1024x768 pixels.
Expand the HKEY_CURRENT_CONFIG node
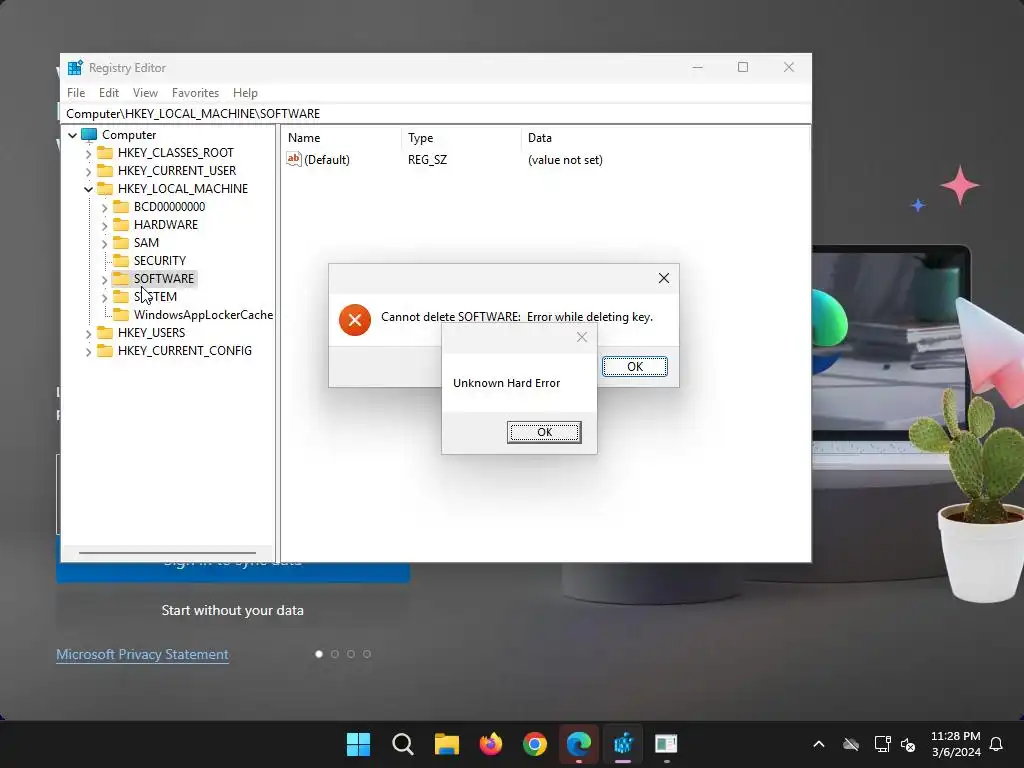pyautogui.click(x=89, y=351)
